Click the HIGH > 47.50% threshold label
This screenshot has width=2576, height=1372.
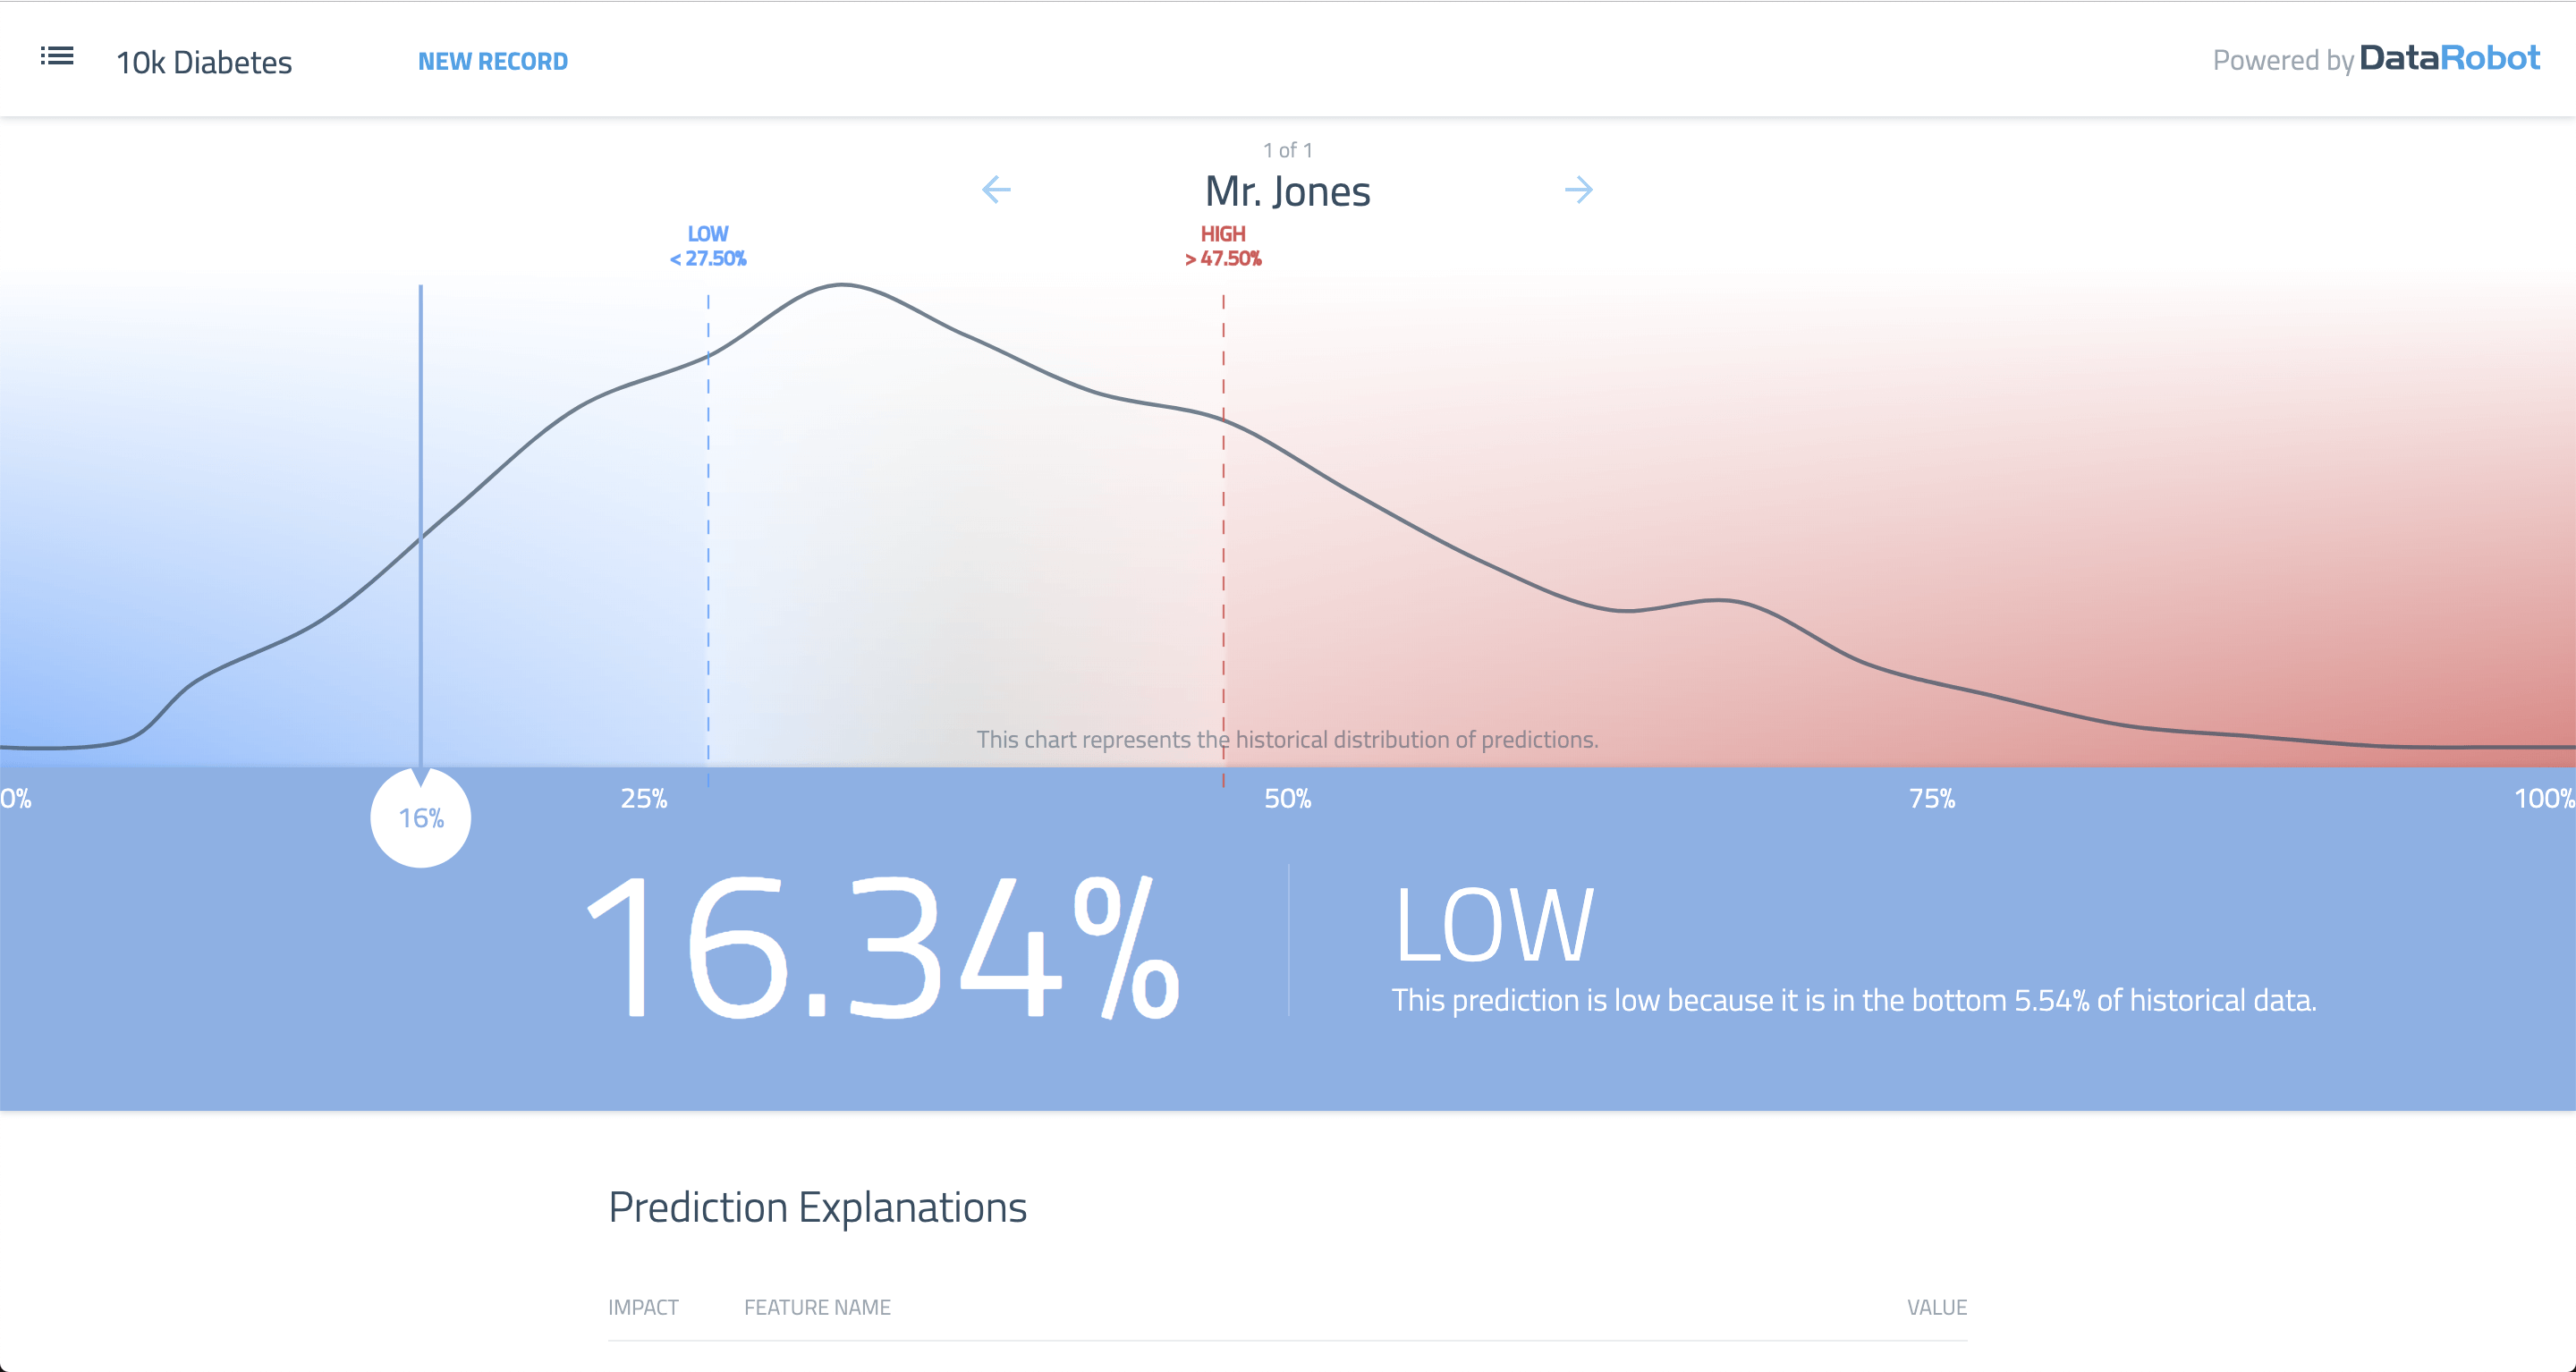point(1223,246)
